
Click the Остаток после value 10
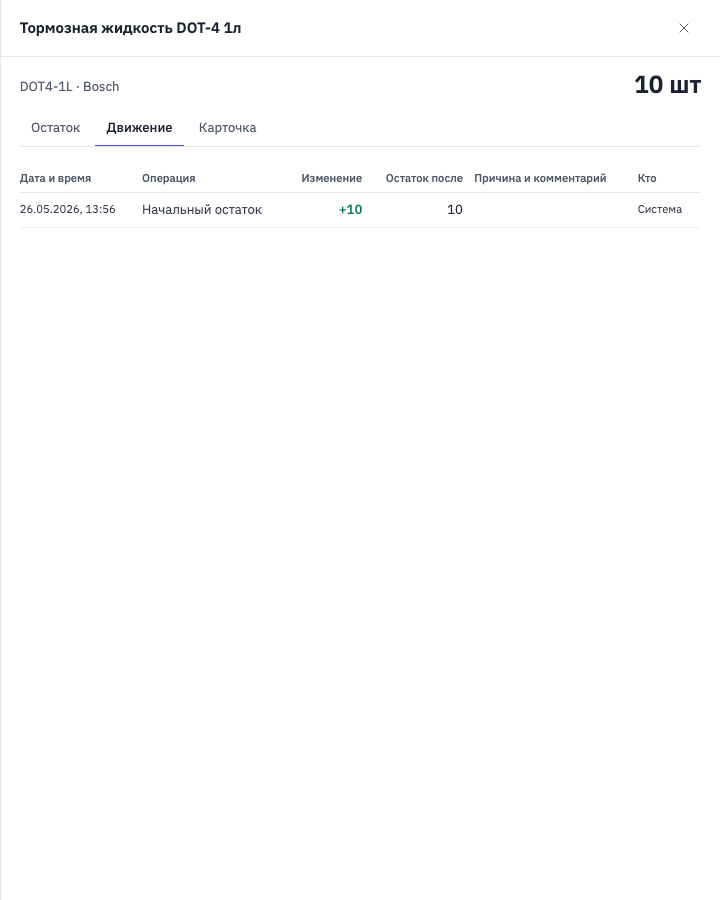pyautogui.click(x=455, y=210)
